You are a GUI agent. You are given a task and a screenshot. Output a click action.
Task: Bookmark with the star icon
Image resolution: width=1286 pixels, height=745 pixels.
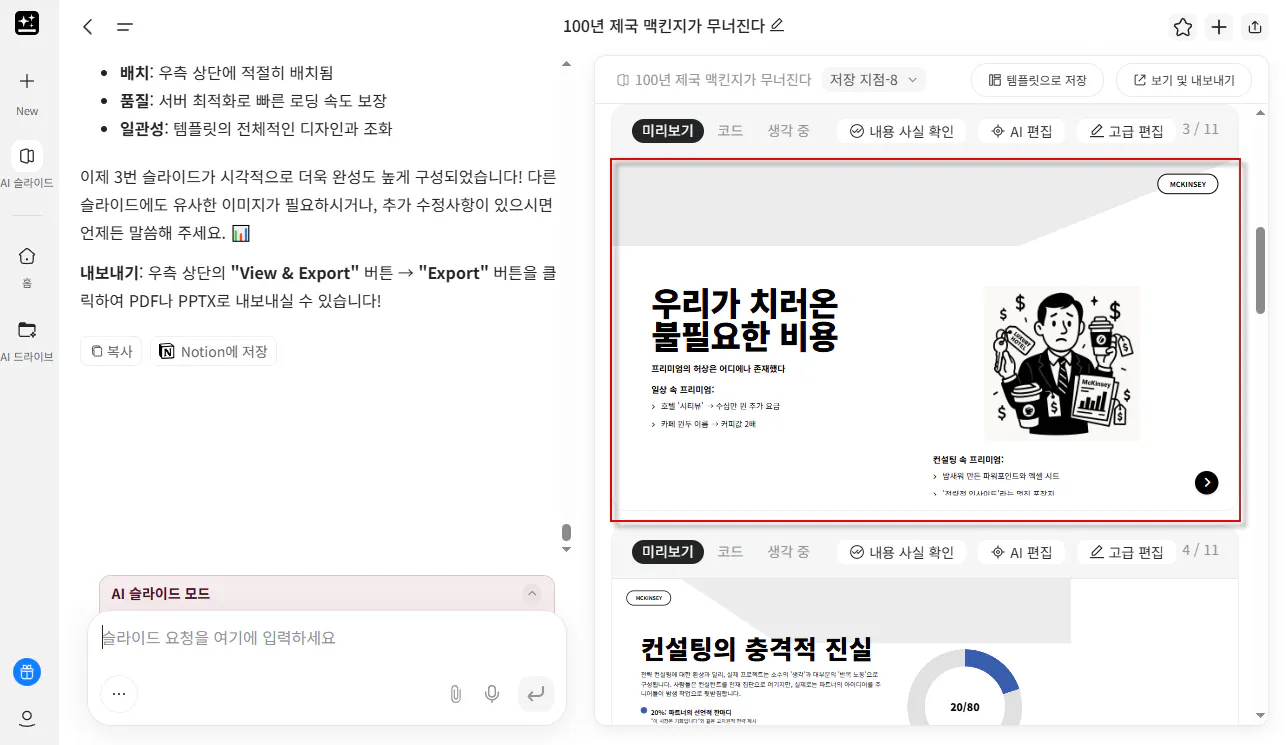click(x=1183, y=27)
